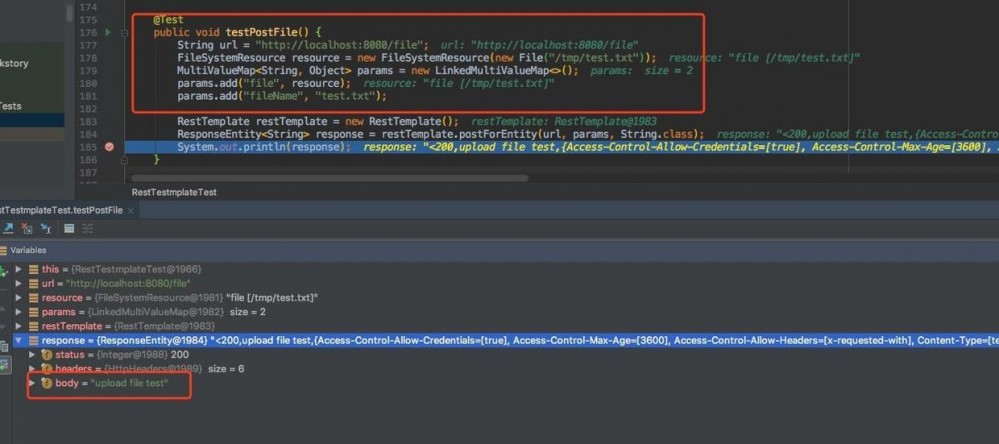Click the @Test annotation on line 175
The image size is (999, 444).
pos(168,20)
